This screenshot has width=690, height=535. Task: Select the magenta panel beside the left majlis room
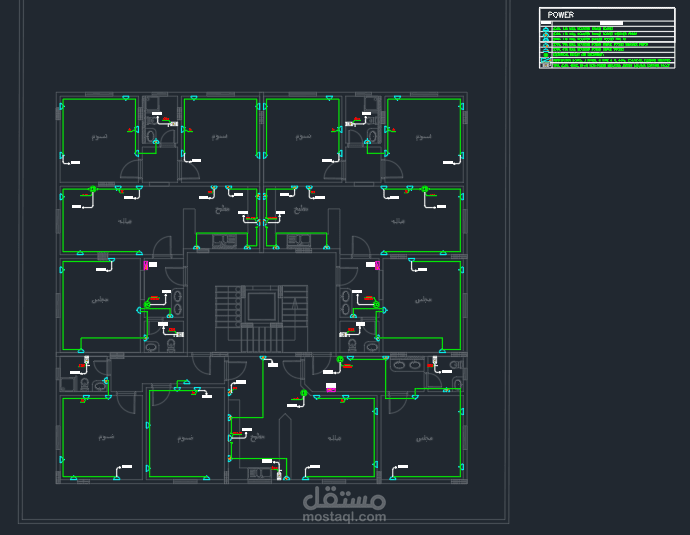coord(146,265)
